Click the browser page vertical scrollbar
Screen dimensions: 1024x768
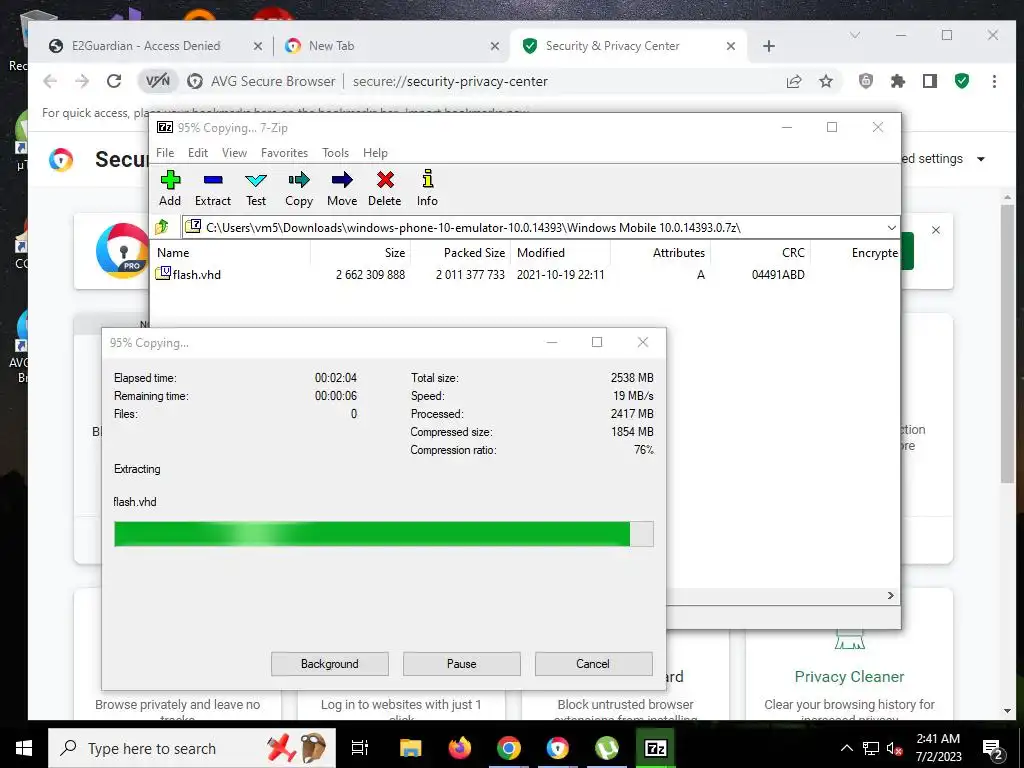tap(1008, 343)
